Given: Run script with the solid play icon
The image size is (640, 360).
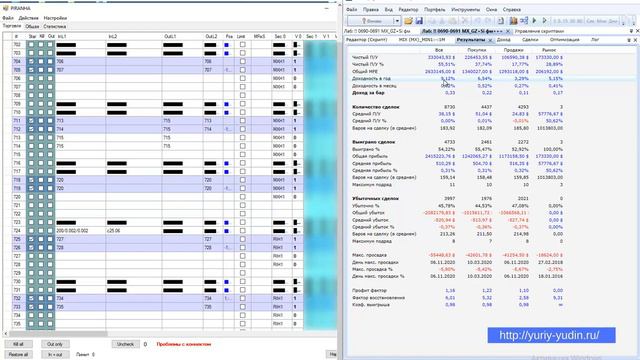Looking at the screenshot, I should 534,20.
